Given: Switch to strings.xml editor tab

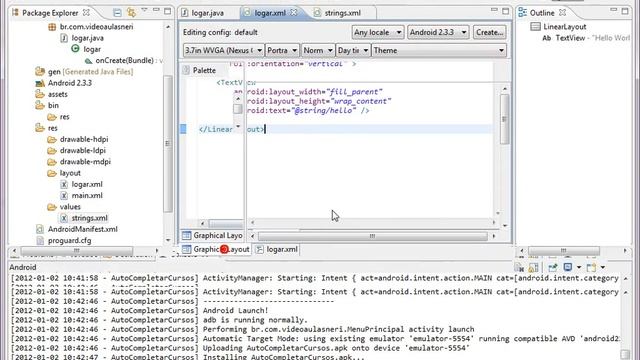Looking at the screenshot, I should (342, 13).
